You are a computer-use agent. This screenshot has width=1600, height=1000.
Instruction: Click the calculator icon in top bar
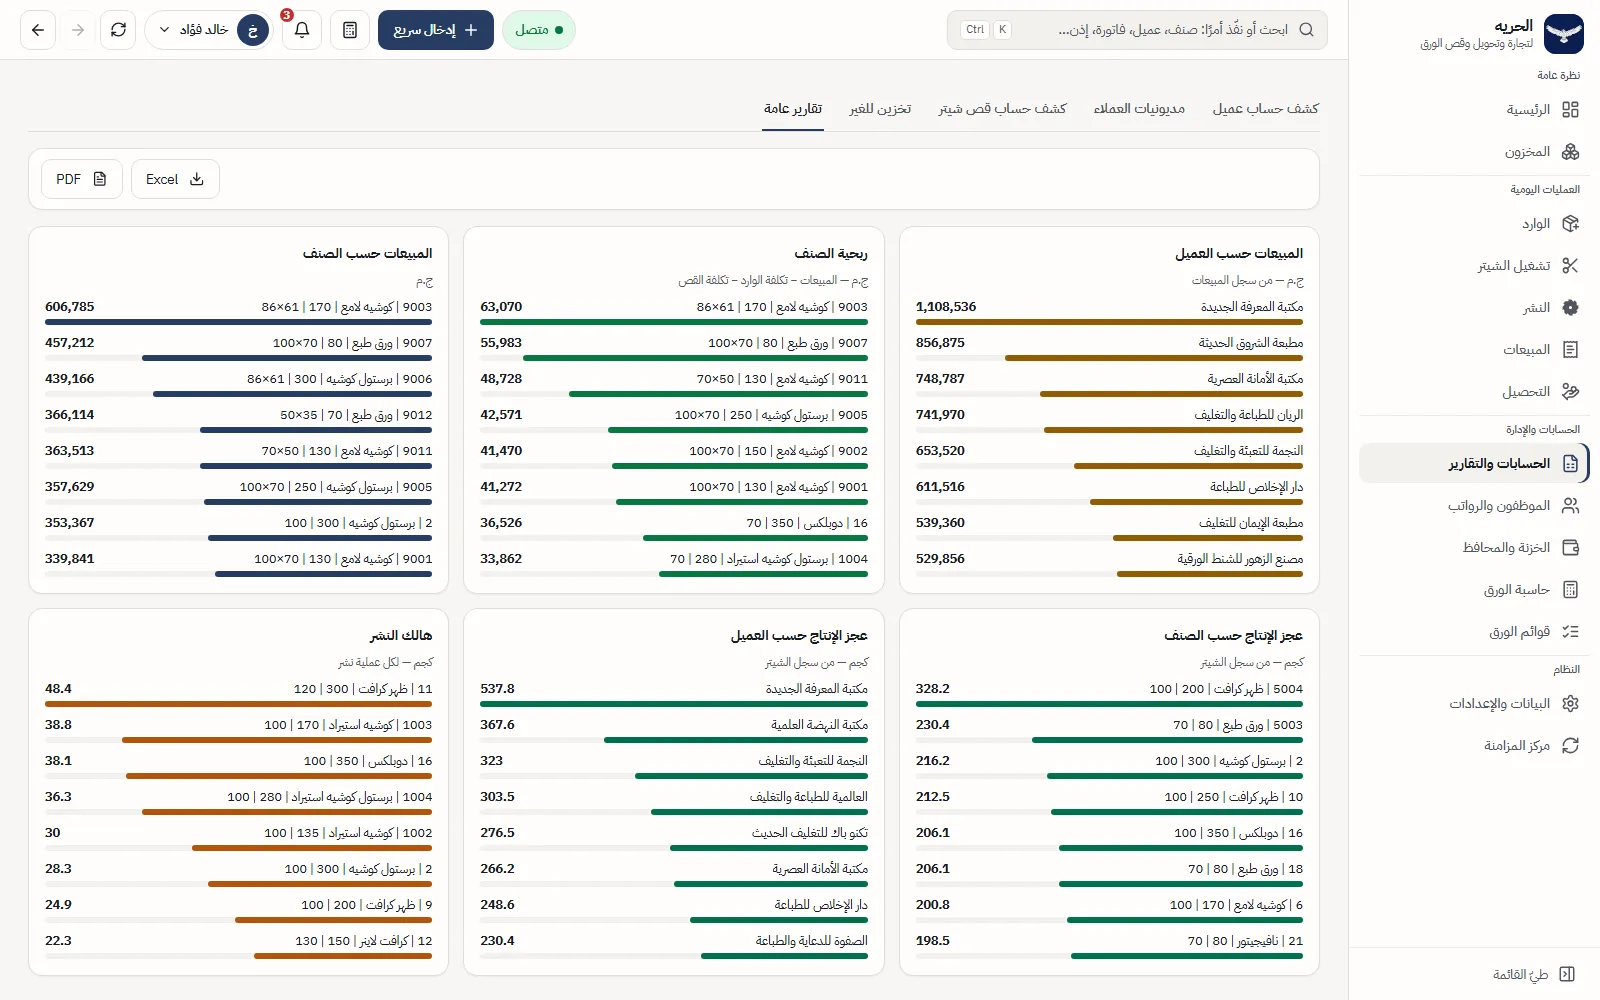coord(350,30)
